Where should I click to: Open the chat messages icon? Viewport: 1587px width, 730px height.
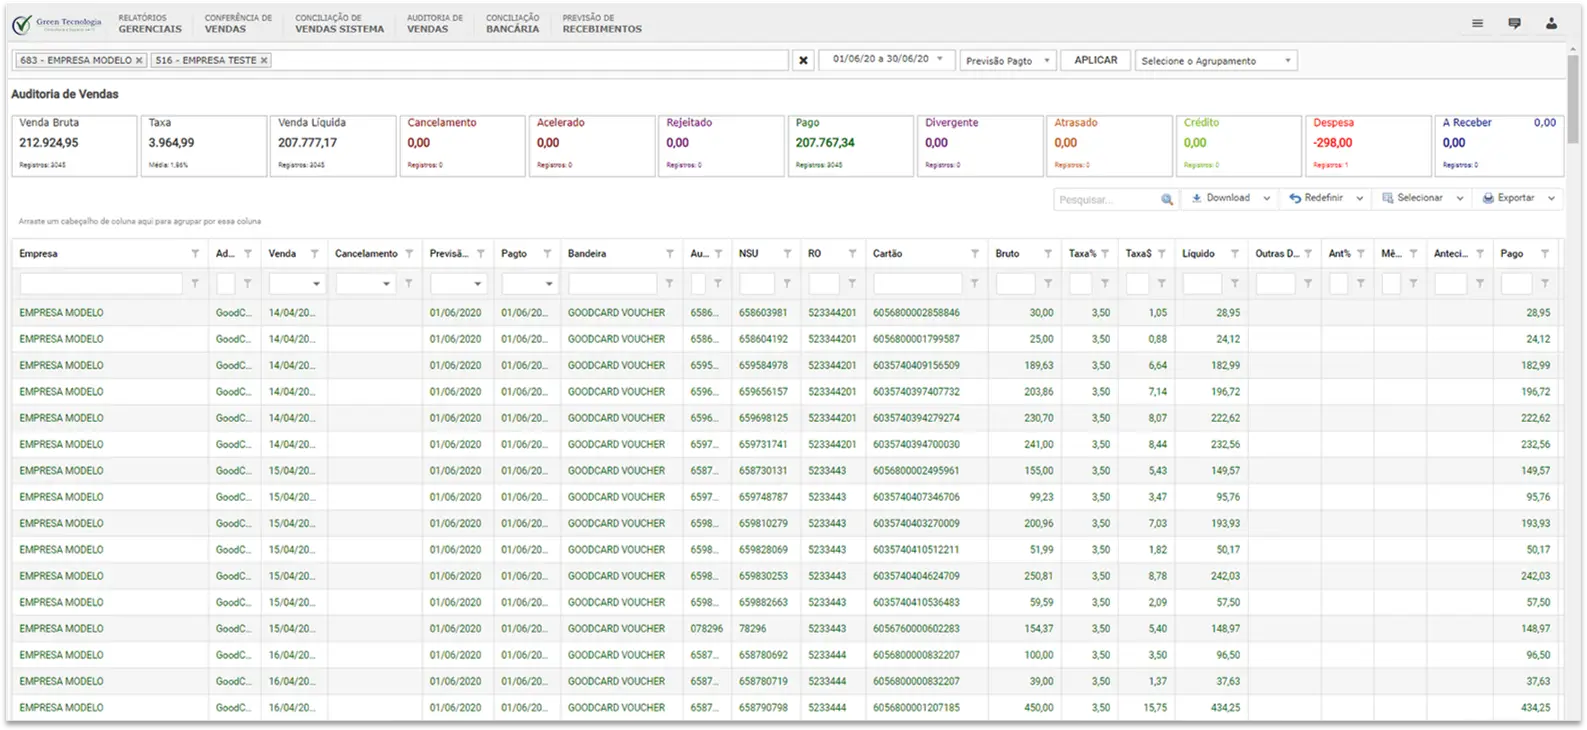[1514, 23]
